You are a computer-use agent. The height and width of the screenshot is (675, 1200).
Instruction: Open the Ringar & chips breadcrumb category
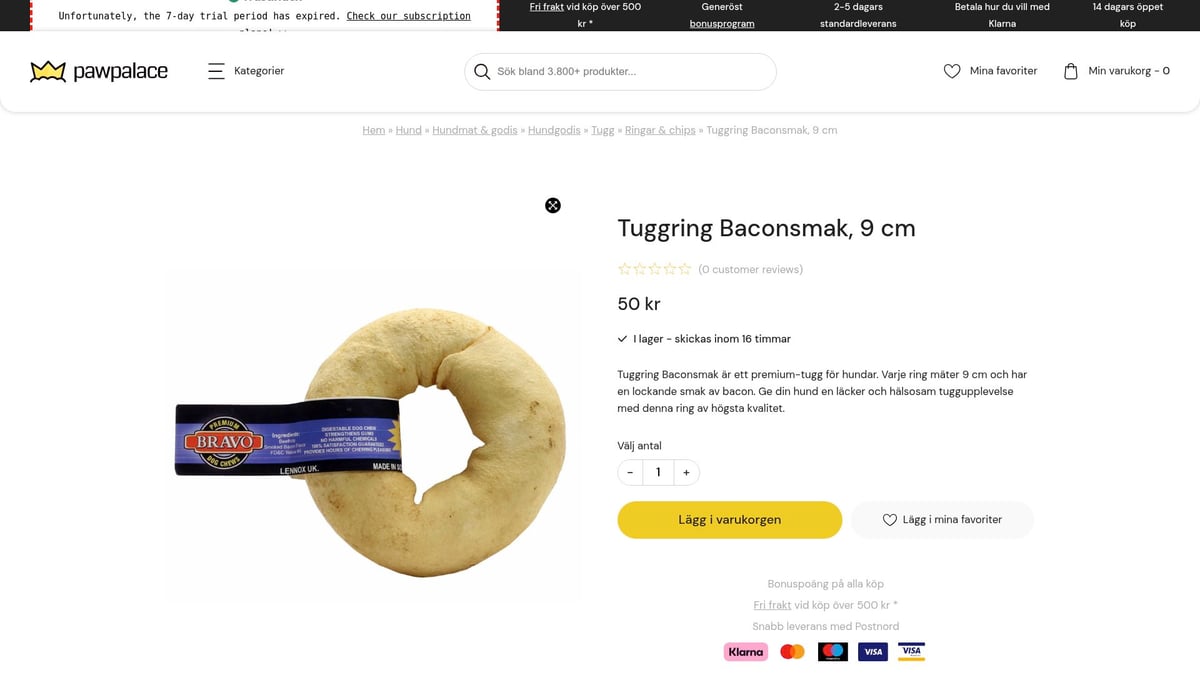tap(660, 129)
